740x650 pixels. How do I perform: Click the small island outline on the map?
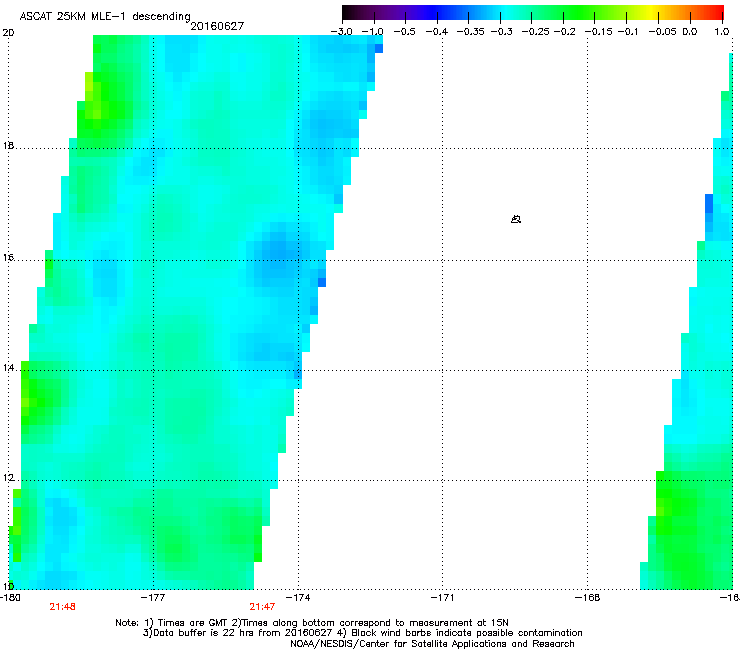[x=516, y=219]
